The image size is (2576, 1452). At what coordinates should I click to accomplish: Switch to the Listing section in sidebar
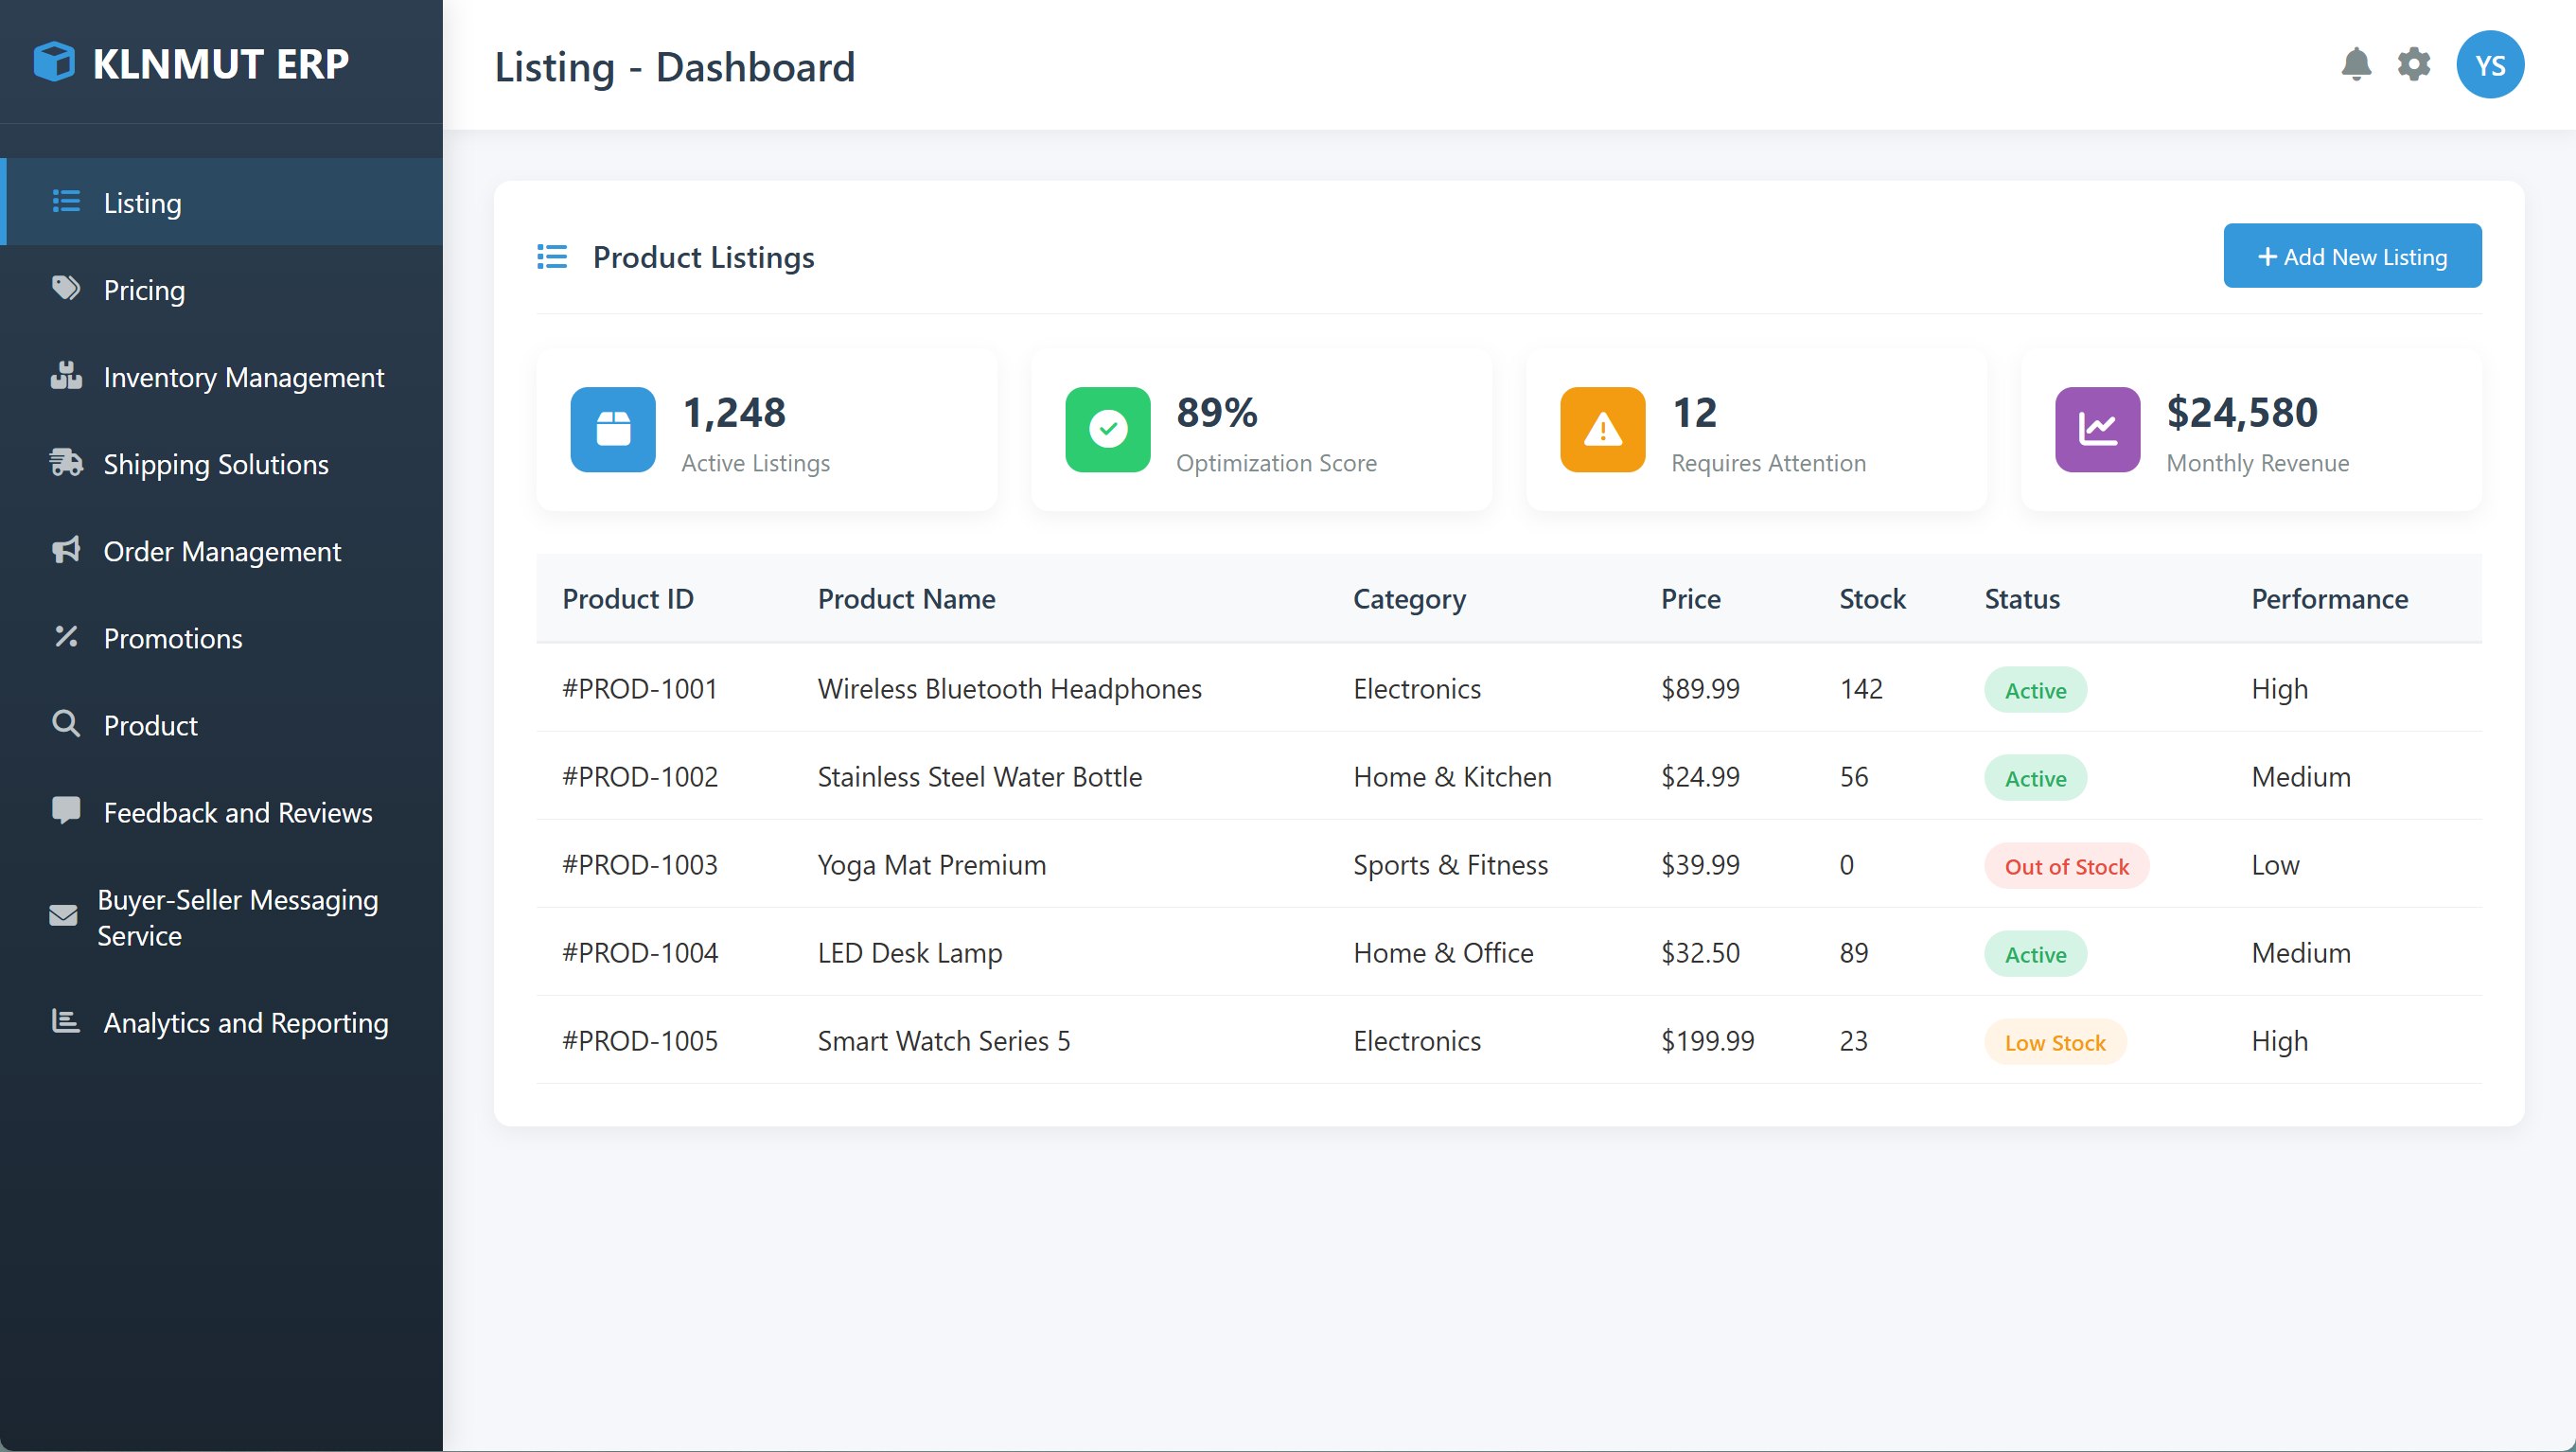[x=142, y=202]
